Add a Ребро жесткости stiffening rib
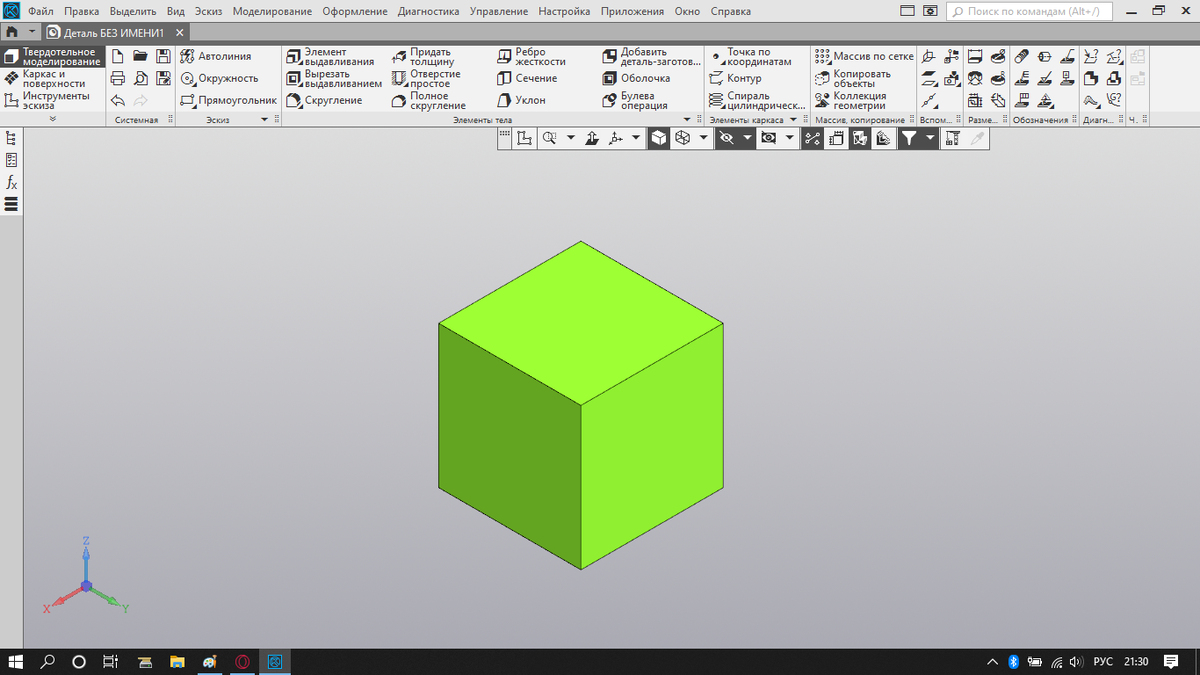The image size is (1200, 675). click(x=531, y=56)
